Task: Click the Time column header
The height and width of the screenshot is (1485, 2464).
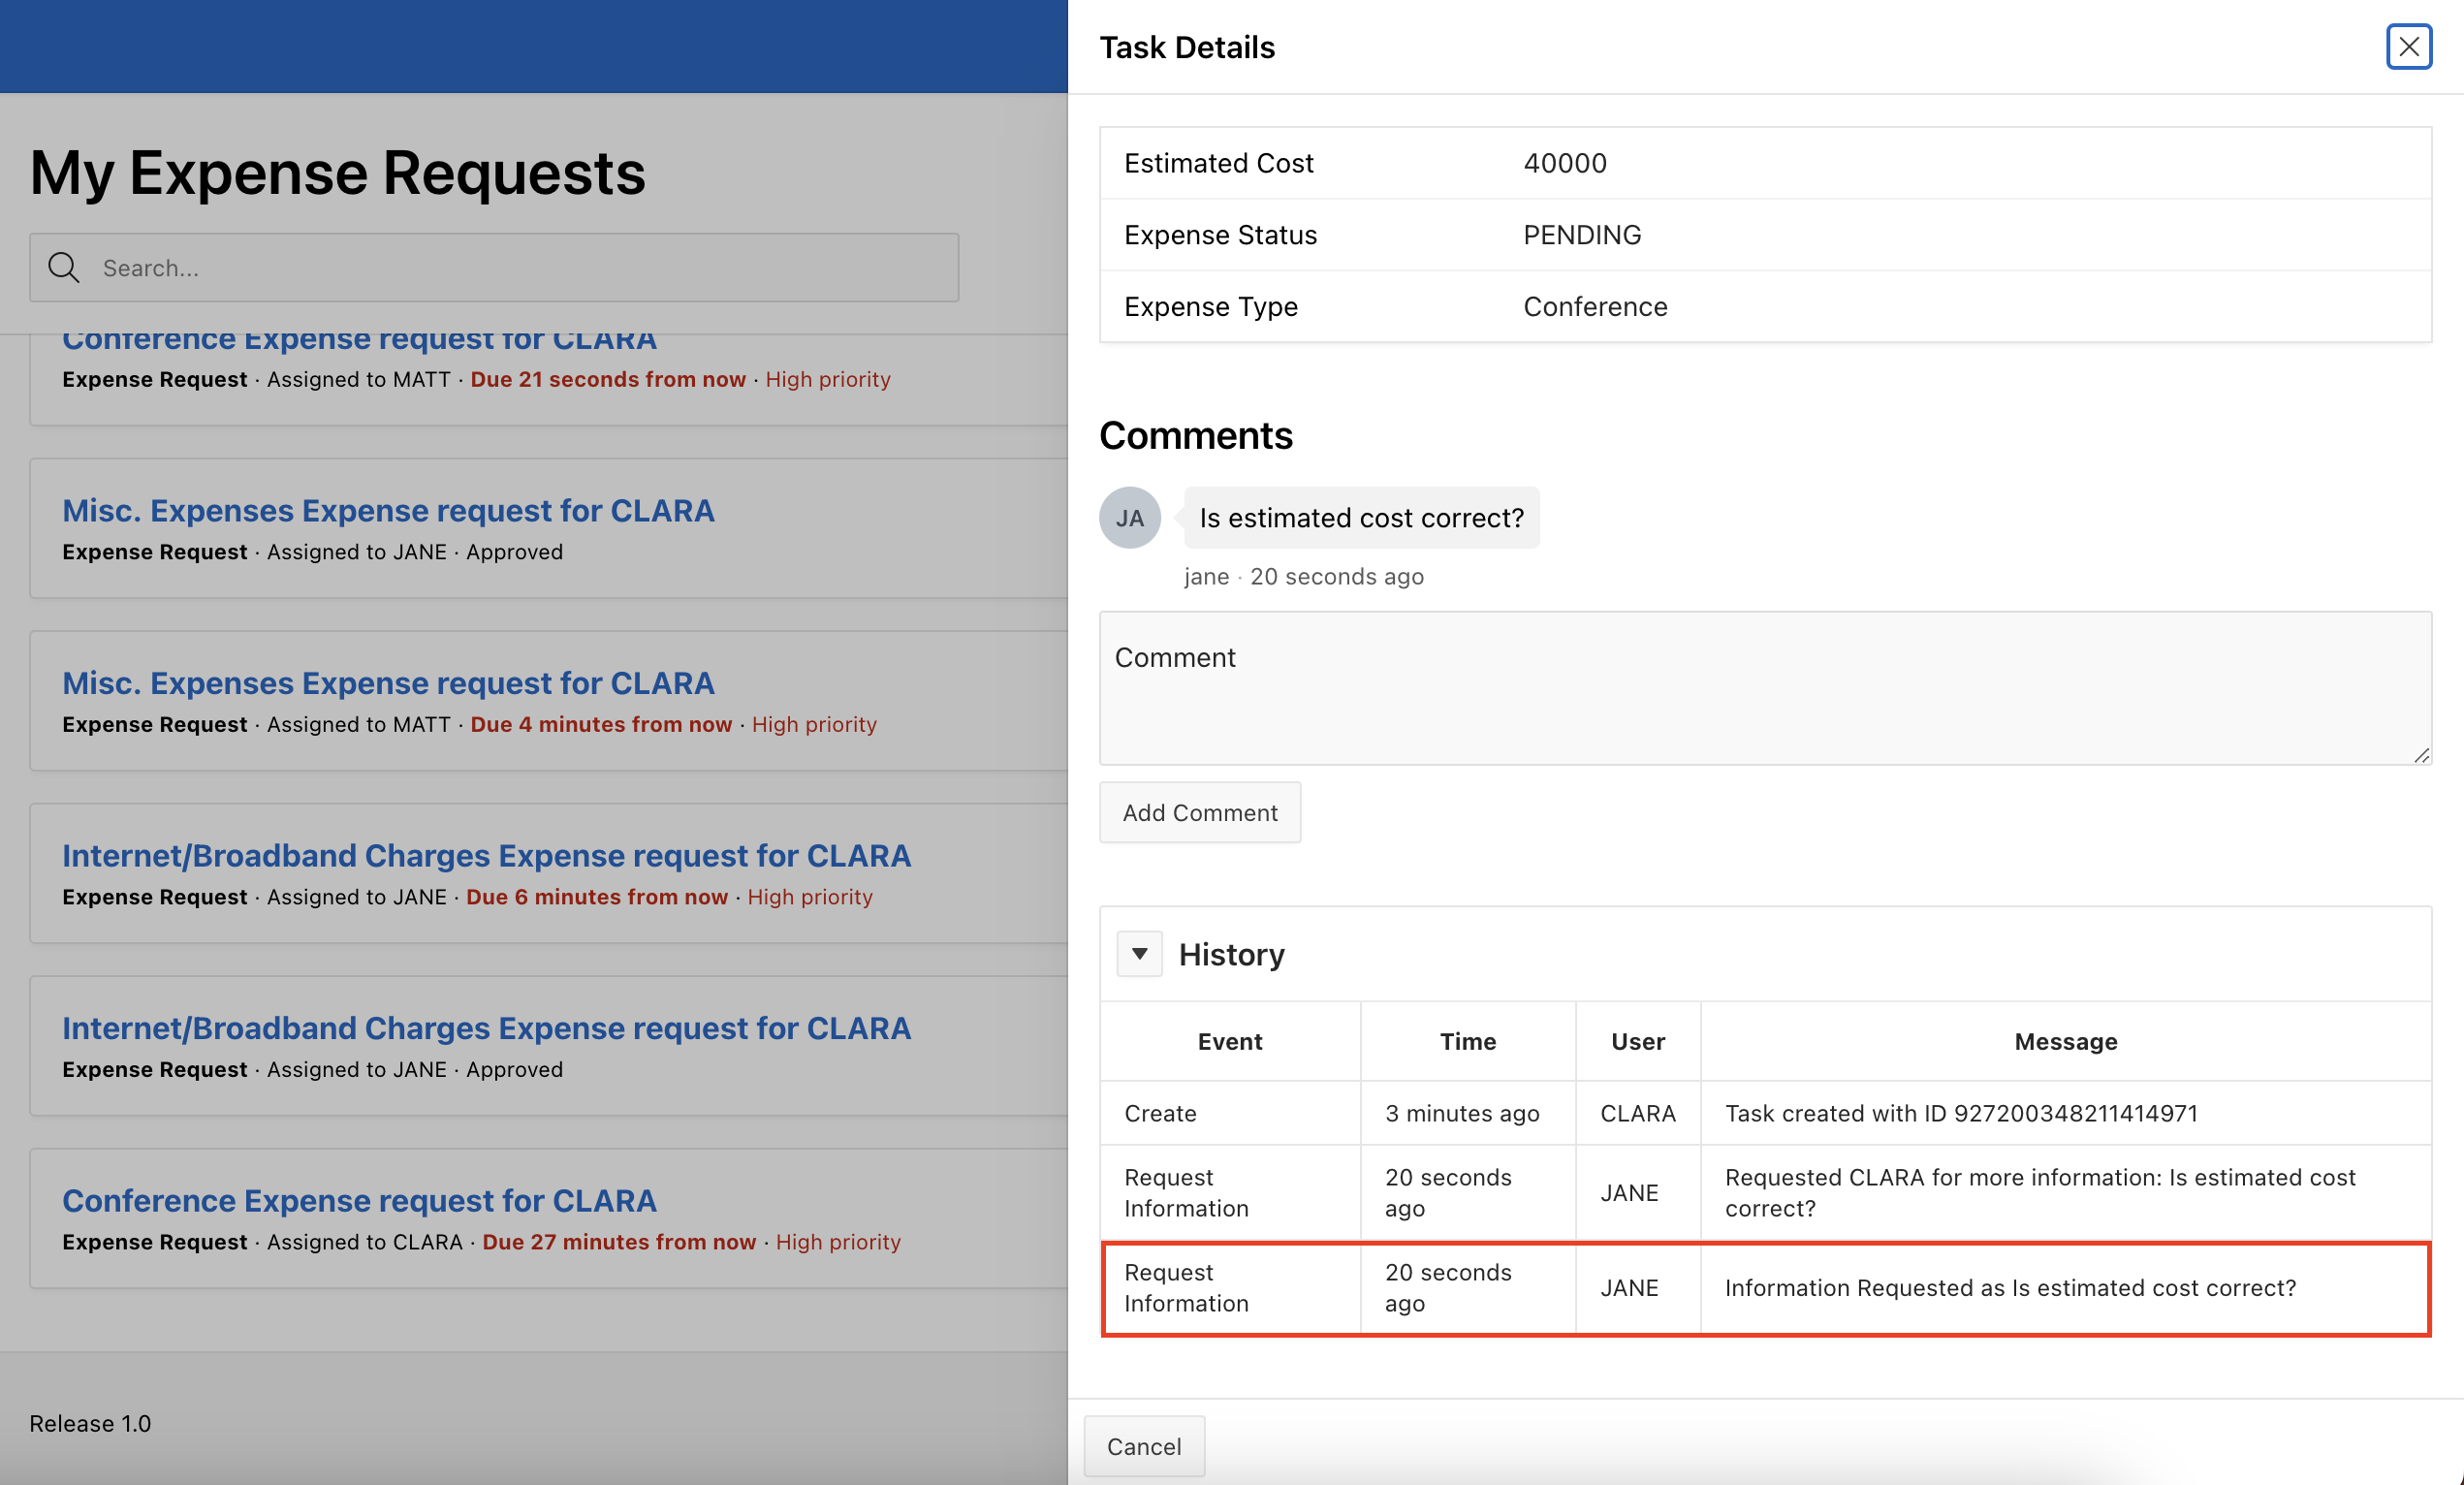Action: point(1467,1041)
